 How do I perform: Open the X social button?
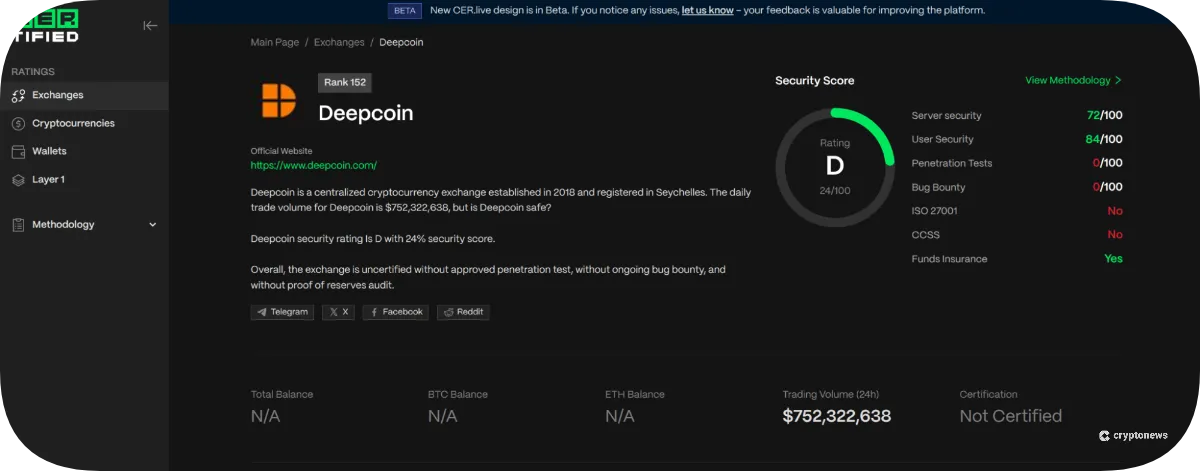[x=338, y=312]
